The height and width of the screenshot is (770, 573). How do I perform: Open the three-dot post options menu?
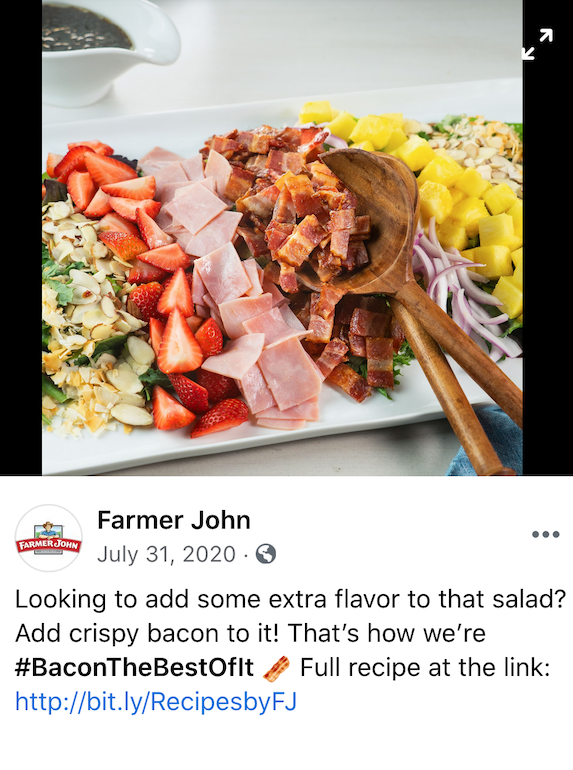pos(546,534)
